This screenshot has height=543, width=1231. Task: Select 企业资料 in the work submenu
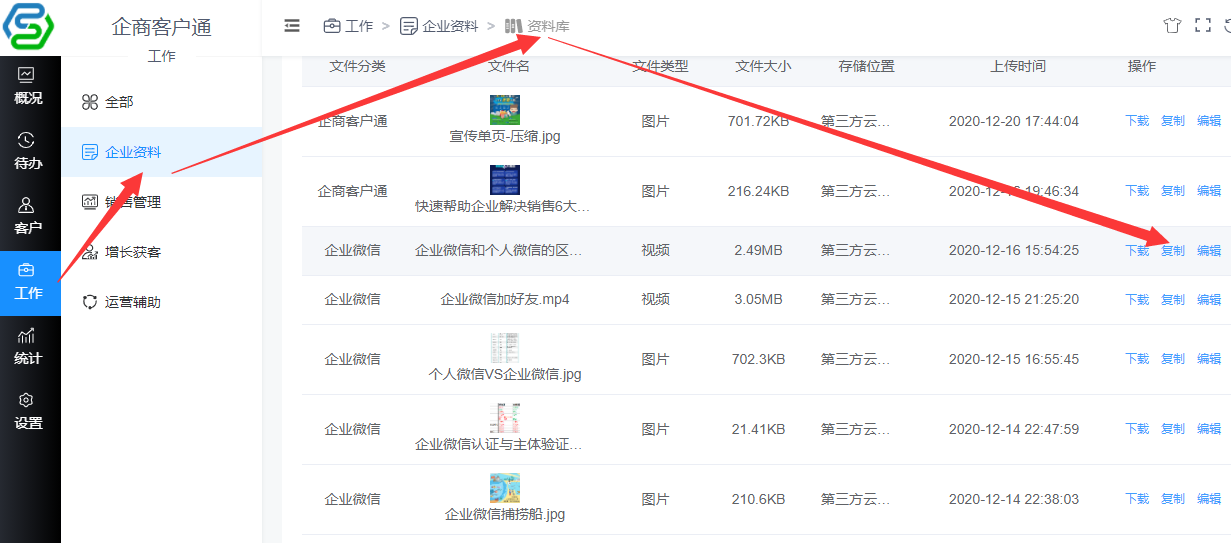click(161, 152)
